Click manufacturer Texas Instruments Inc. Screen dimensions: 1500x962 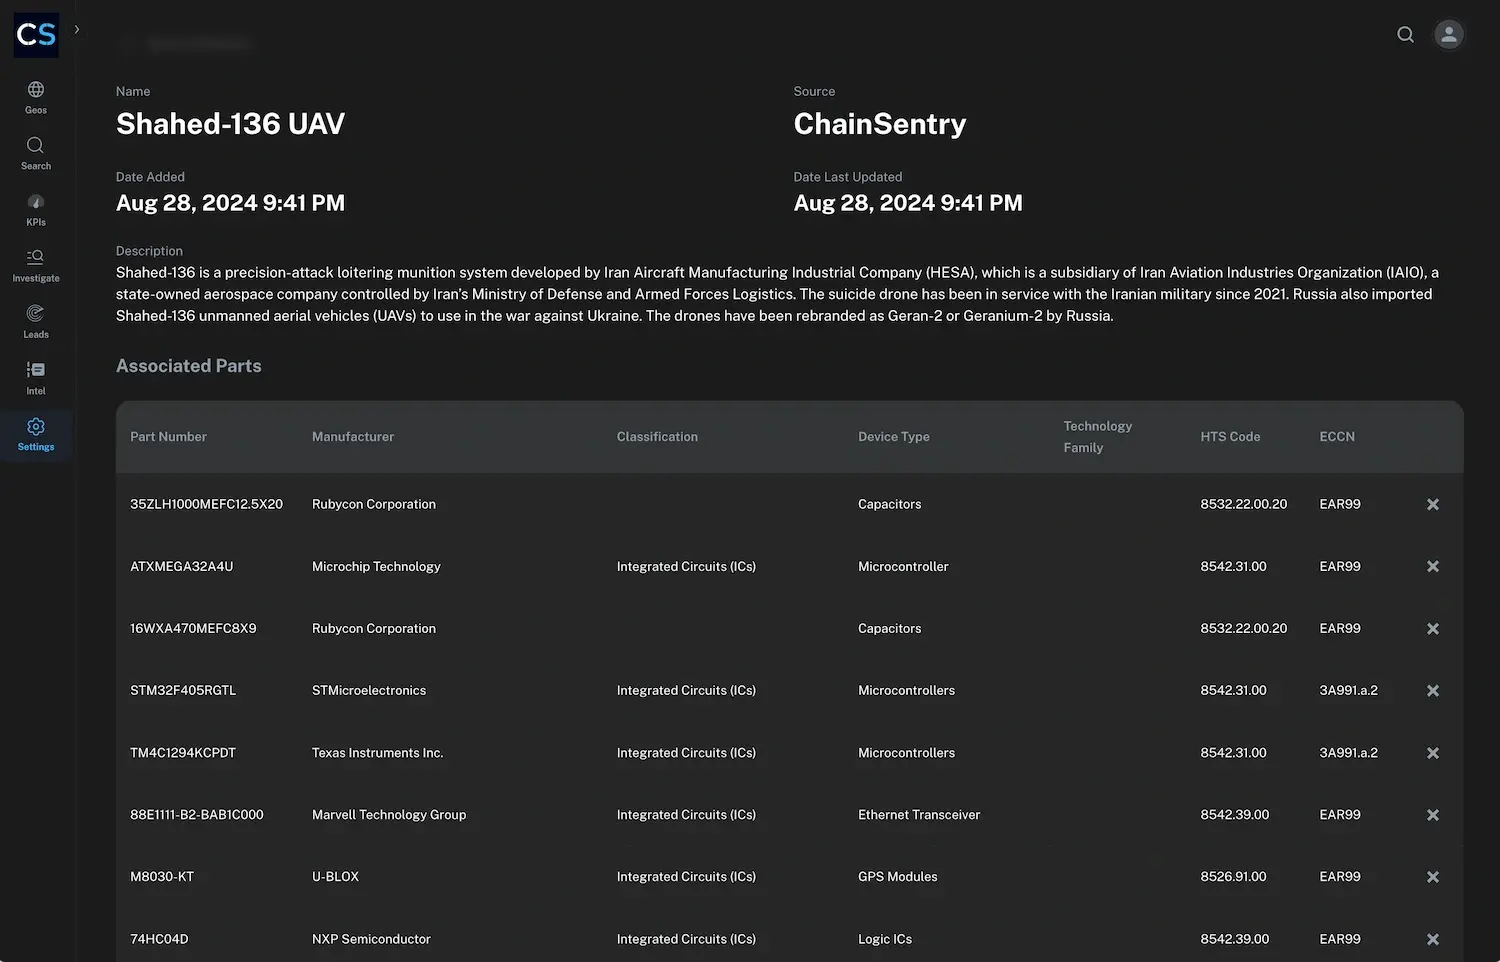coord(377,752)
